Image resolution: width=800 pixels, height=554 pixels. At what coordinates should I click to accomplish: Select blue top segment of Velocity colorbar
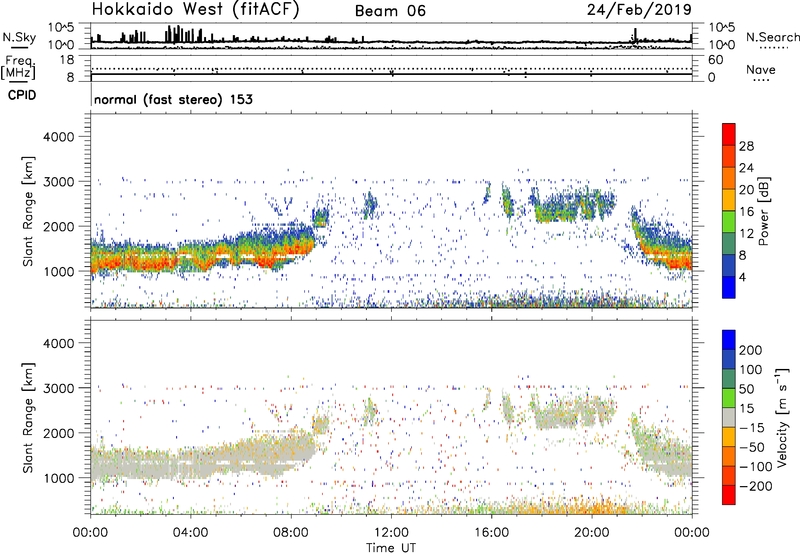point(729,340)
